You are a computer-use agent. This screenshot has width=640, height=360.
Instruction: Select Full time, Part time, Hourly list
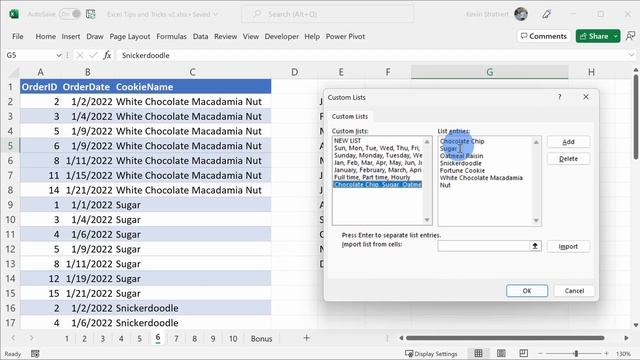[x=372, y=178]
